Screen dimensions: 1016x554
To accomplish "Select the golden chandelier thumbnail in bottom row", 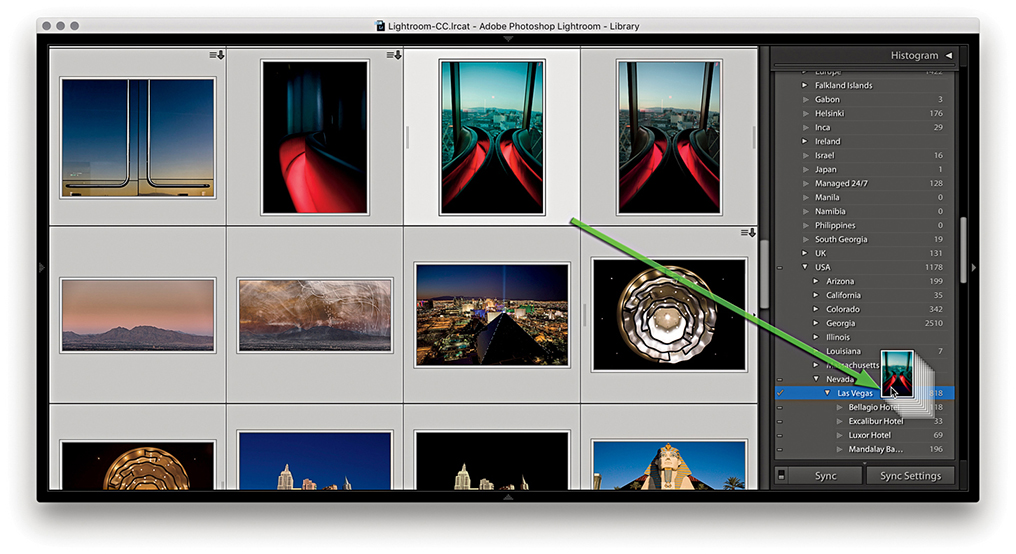I will [137, 465].
